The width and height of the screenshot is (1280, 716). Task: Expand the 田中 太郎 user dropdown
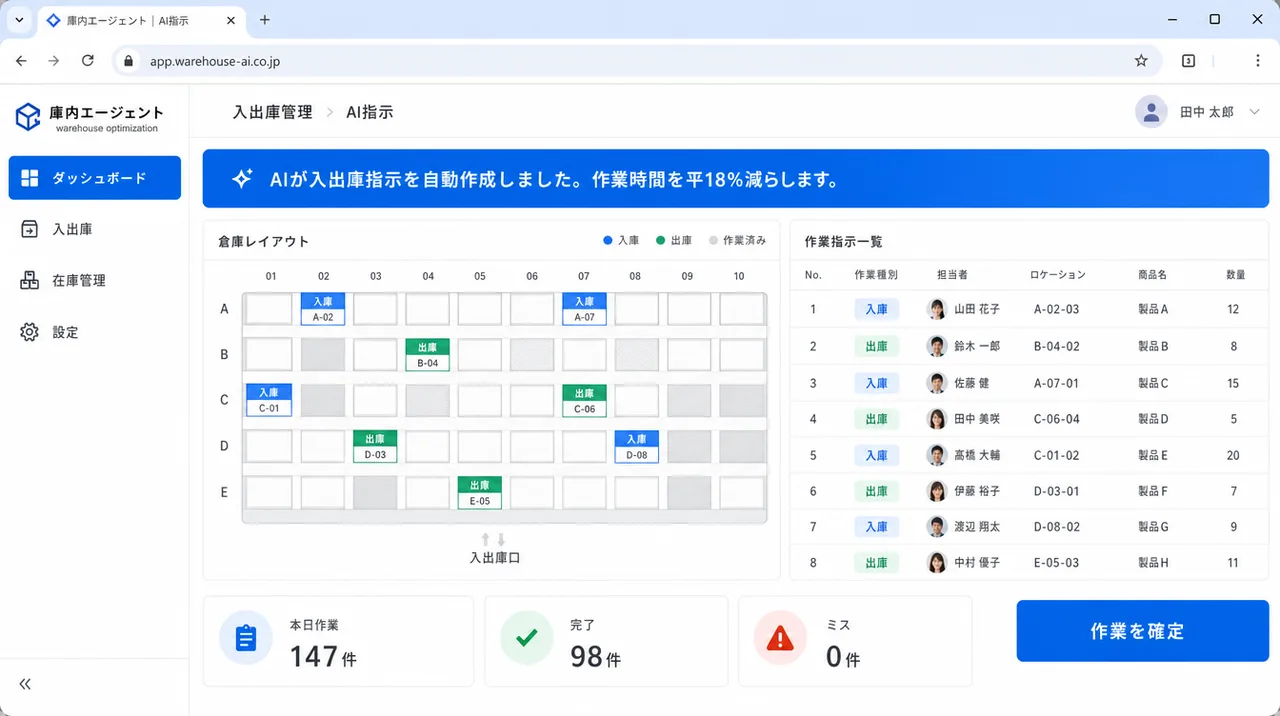[x=1255, y=112]
